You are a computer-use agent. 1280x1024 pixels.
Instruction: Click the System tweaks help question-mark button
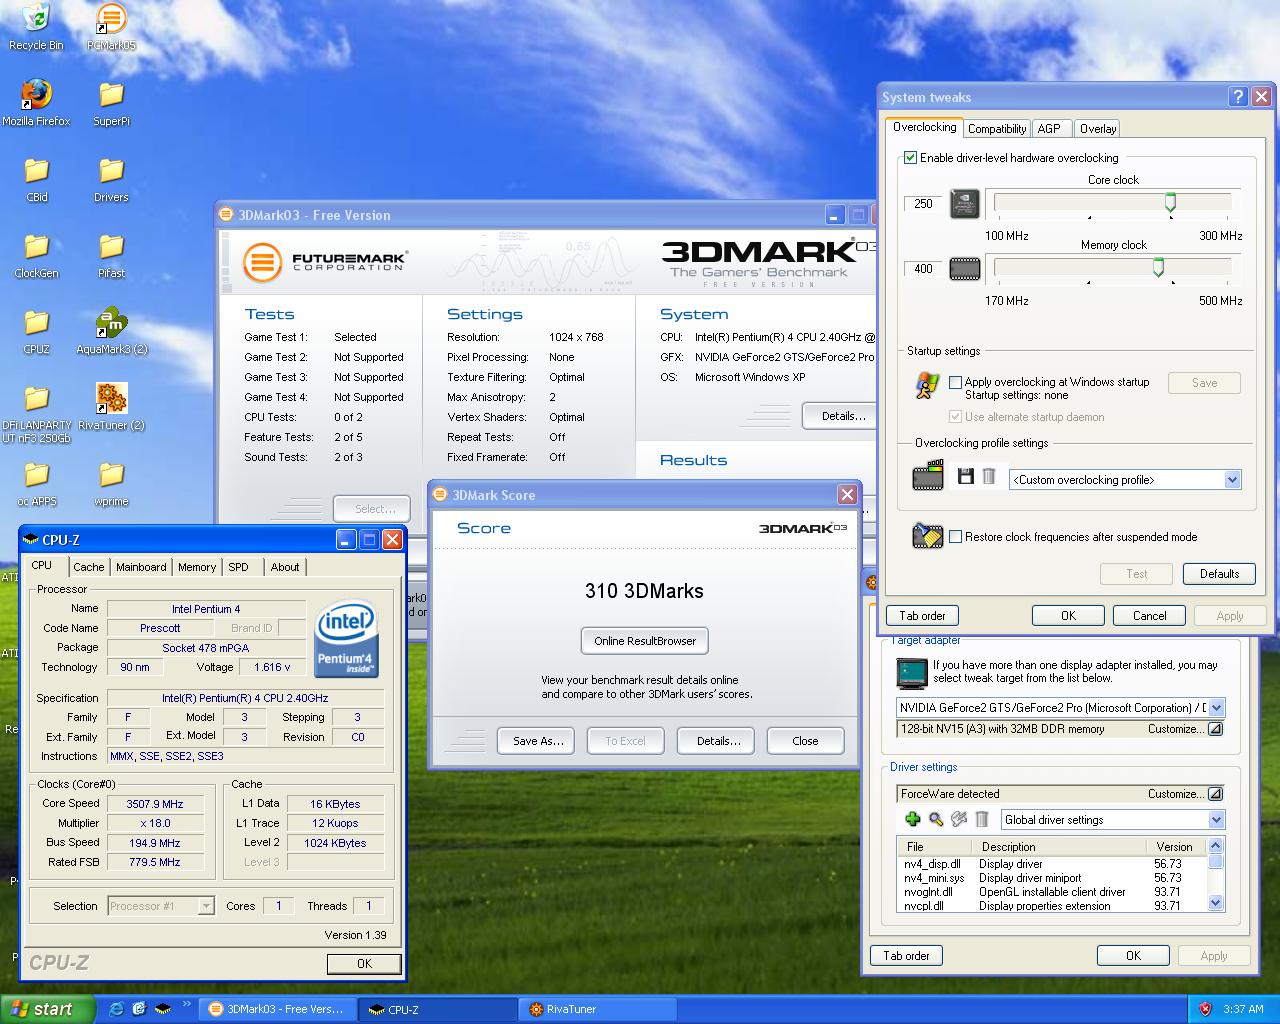coord(1238,97)
